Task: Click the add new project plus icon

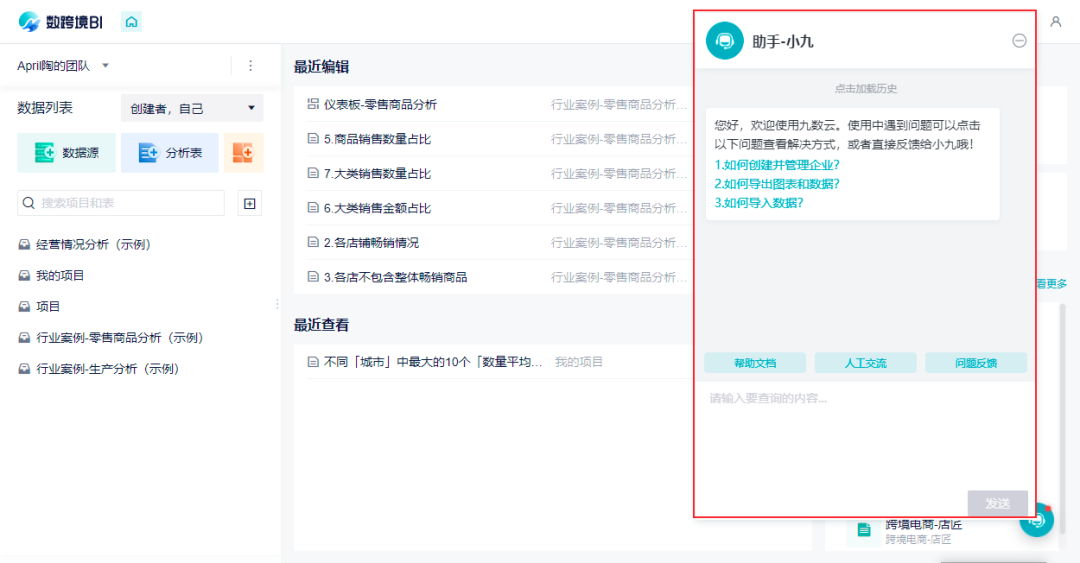Action: coord(249,203)
